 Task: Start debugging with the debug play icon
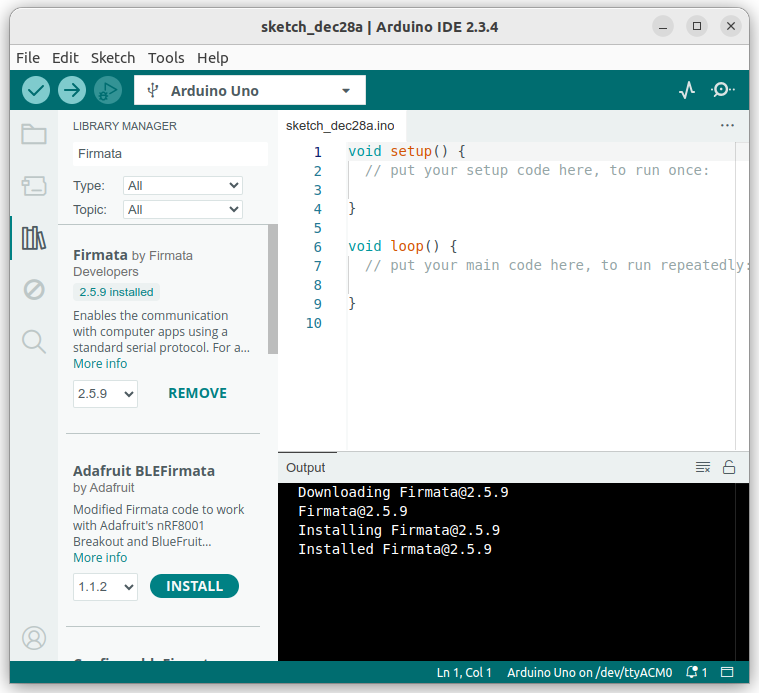[108, 90]
